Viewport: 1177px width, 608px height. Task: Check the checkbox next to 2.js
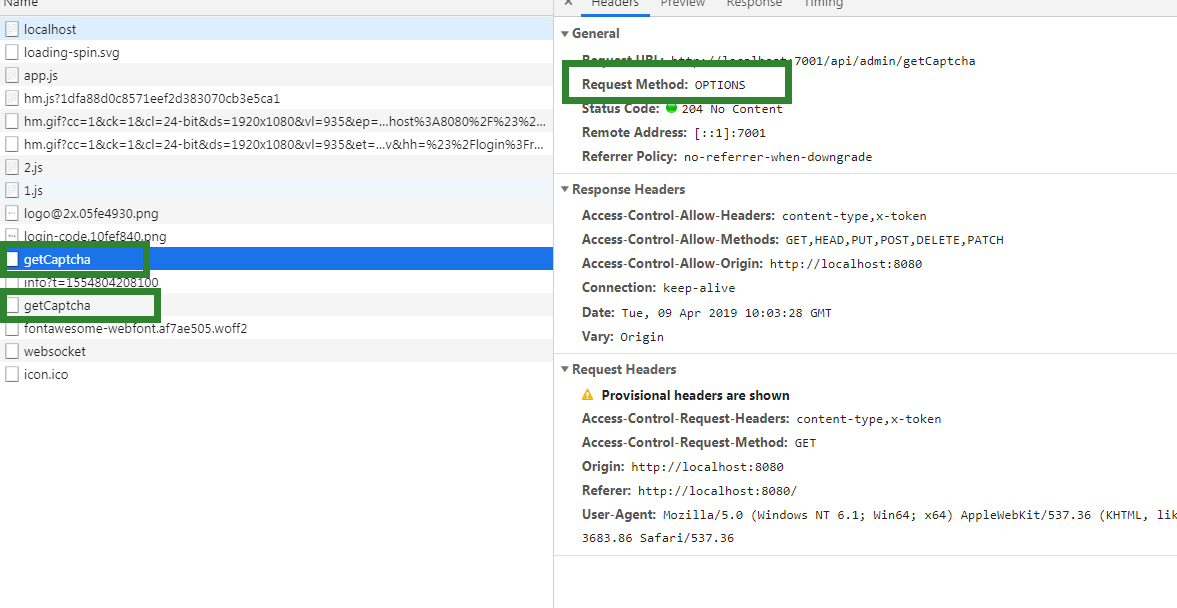[11, 166]
